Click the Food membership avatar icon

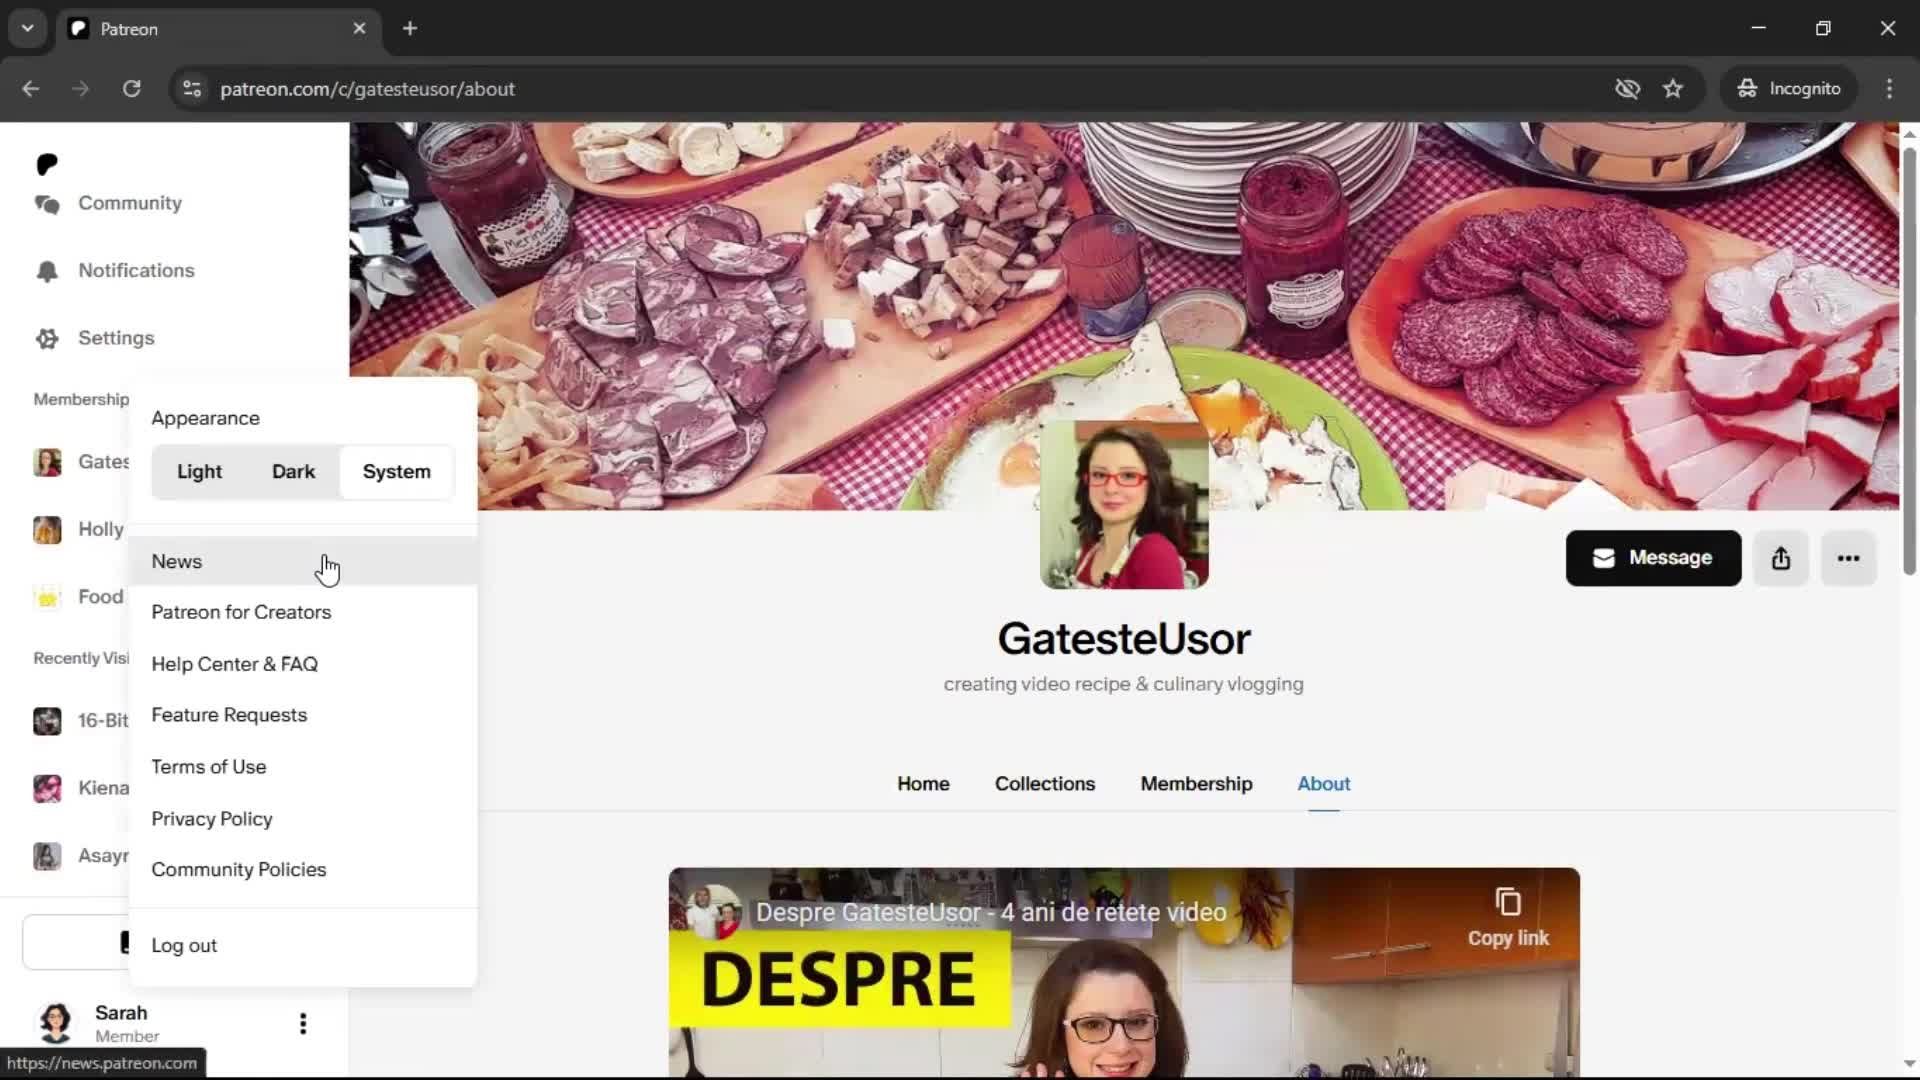(x=47, y=597)
